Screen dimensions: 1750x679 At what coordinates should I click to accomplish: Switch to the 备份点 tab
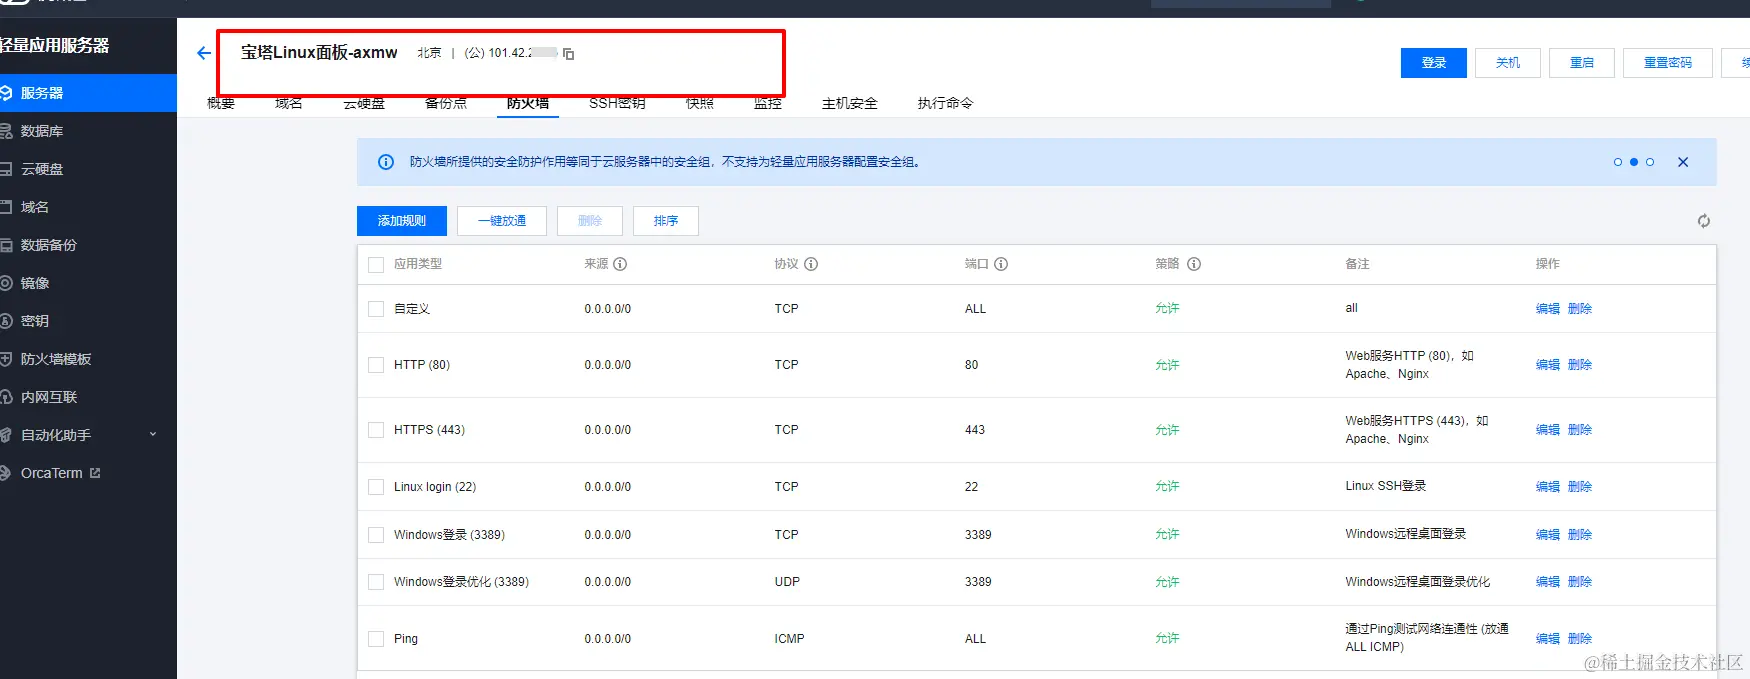coord(446,103)
